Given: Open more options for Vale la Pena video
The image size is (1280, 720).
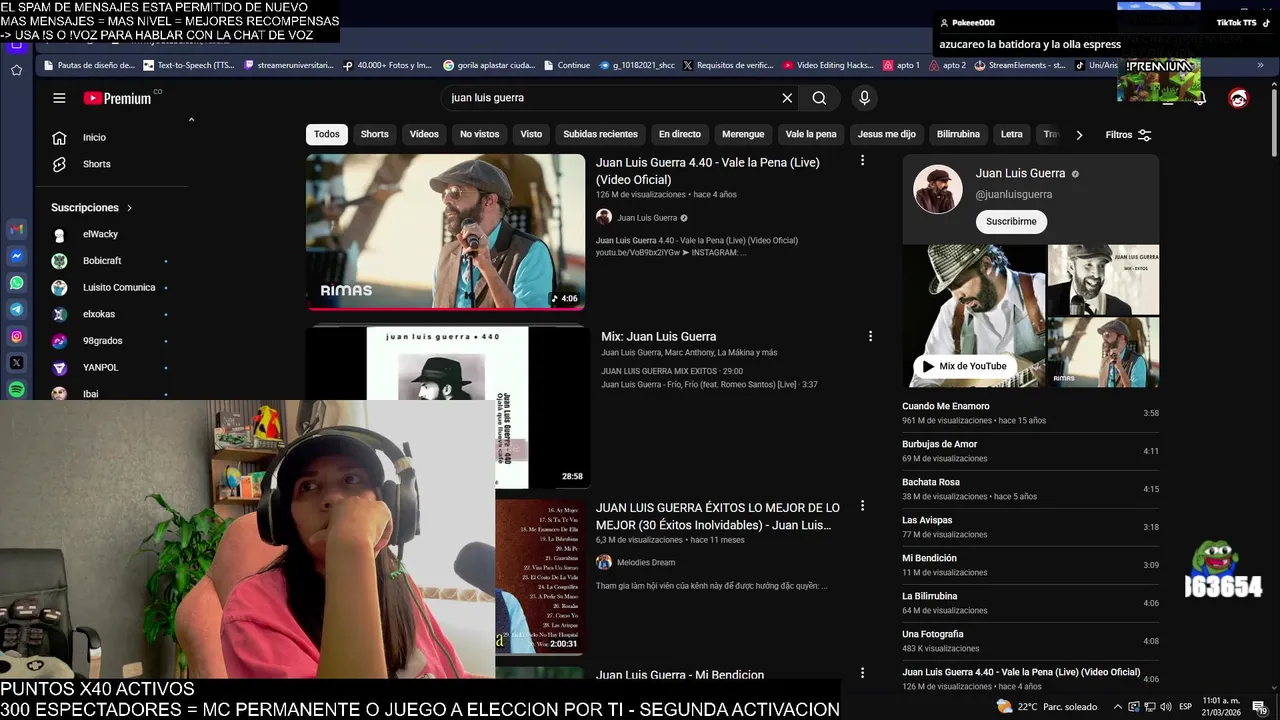Looking at the screenshot, I should (x=862, y=161).
